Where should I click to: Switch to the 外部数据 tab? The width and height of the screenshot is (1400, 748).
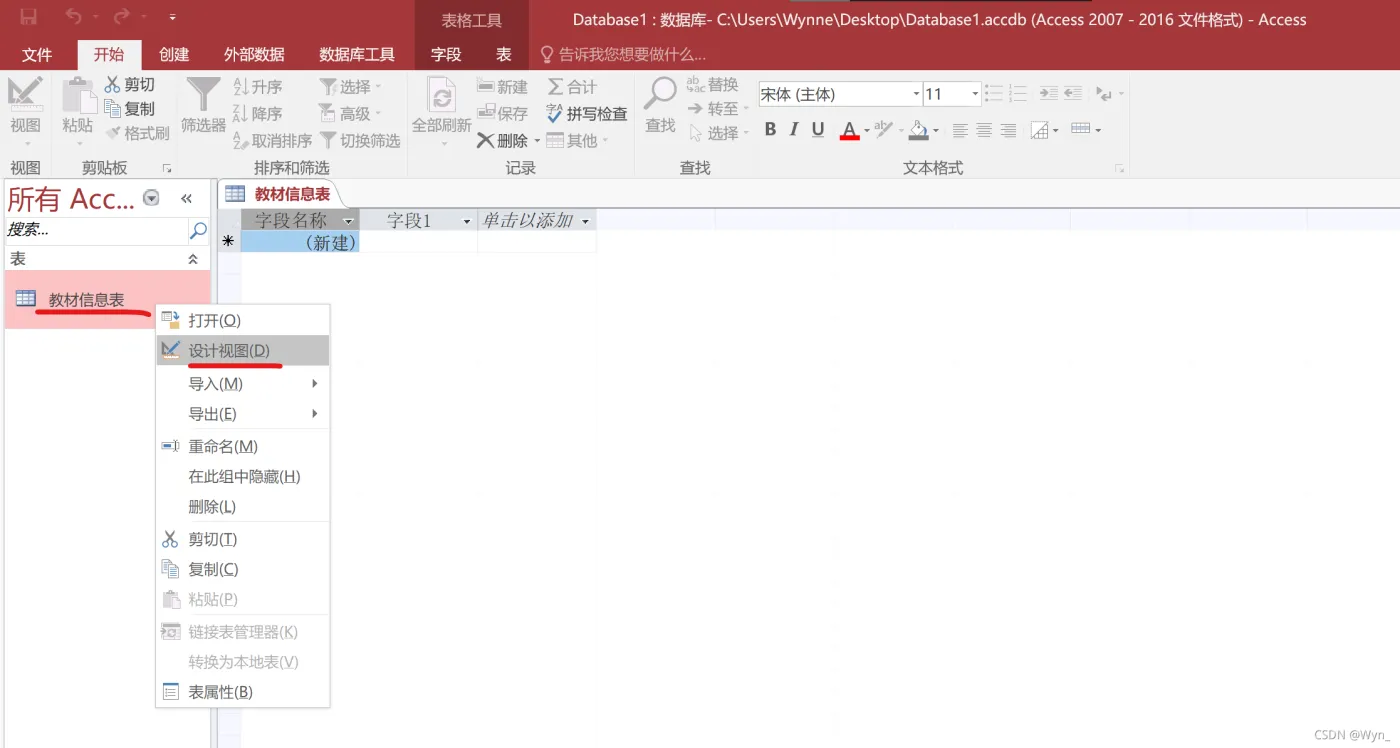pyautogui.click(x=254, y=54)
